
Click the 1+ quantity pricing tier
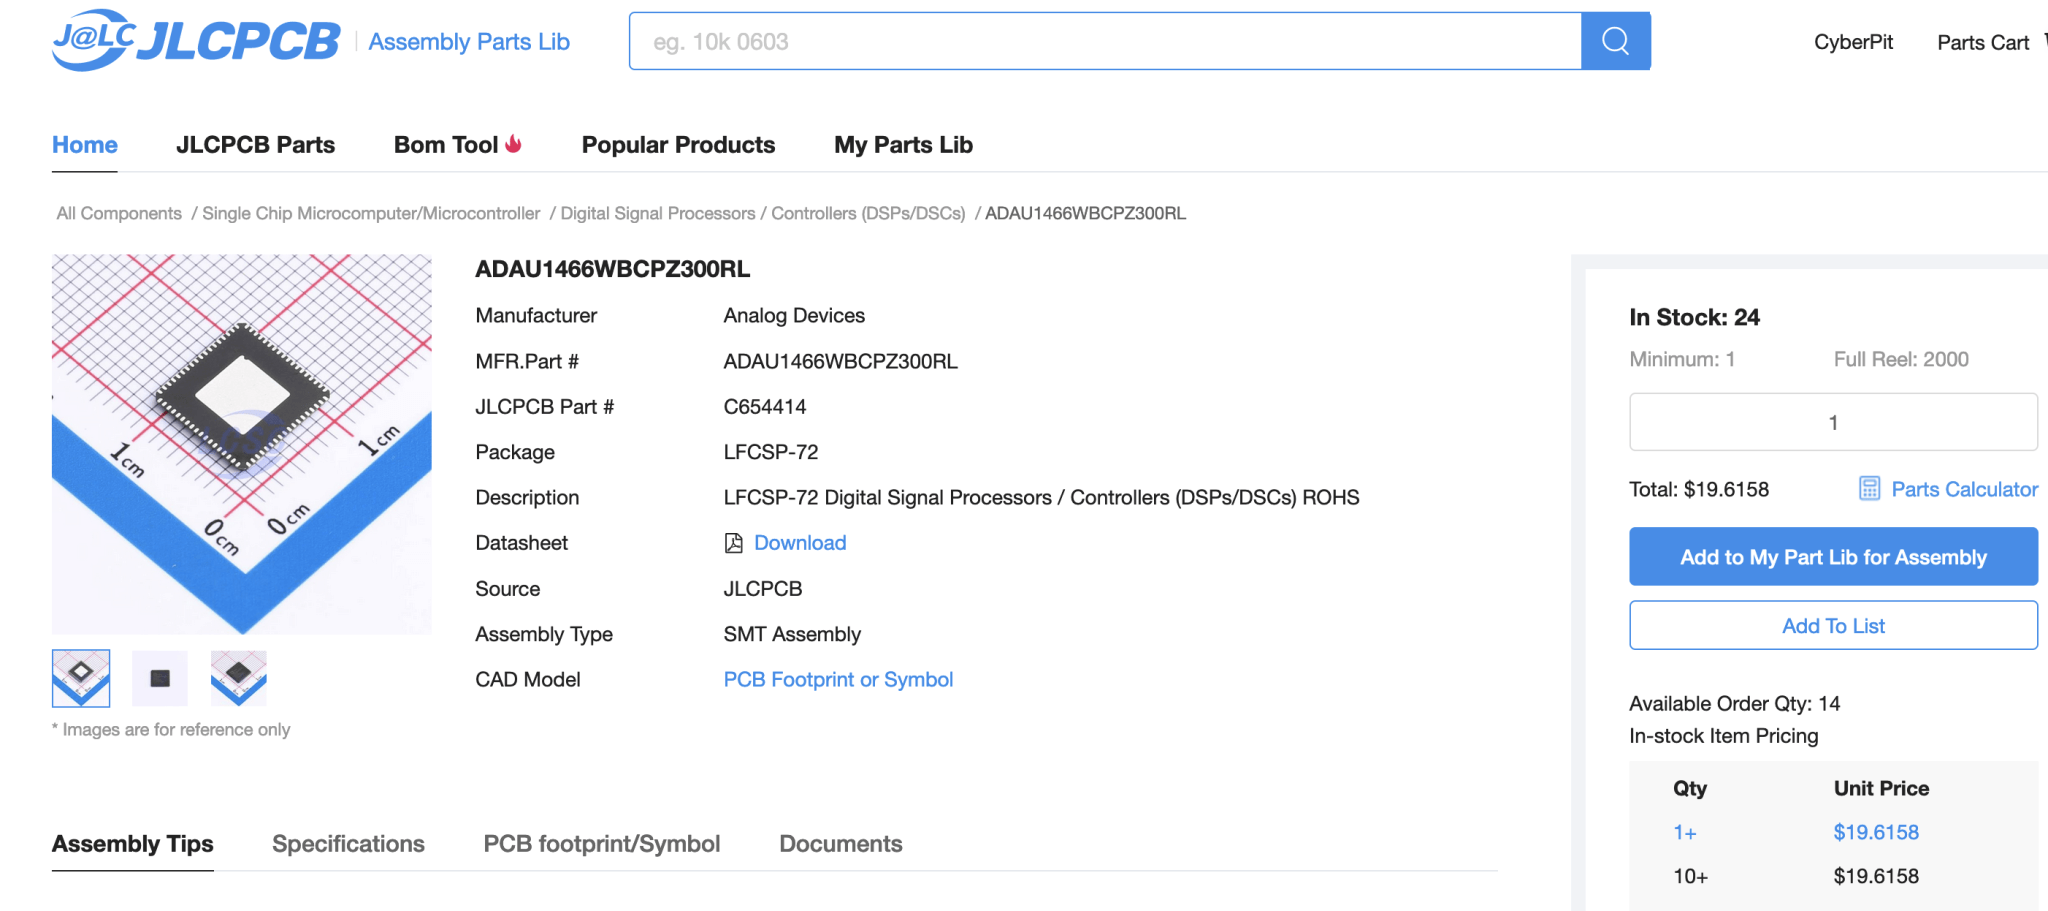(x=1685, y=832)
